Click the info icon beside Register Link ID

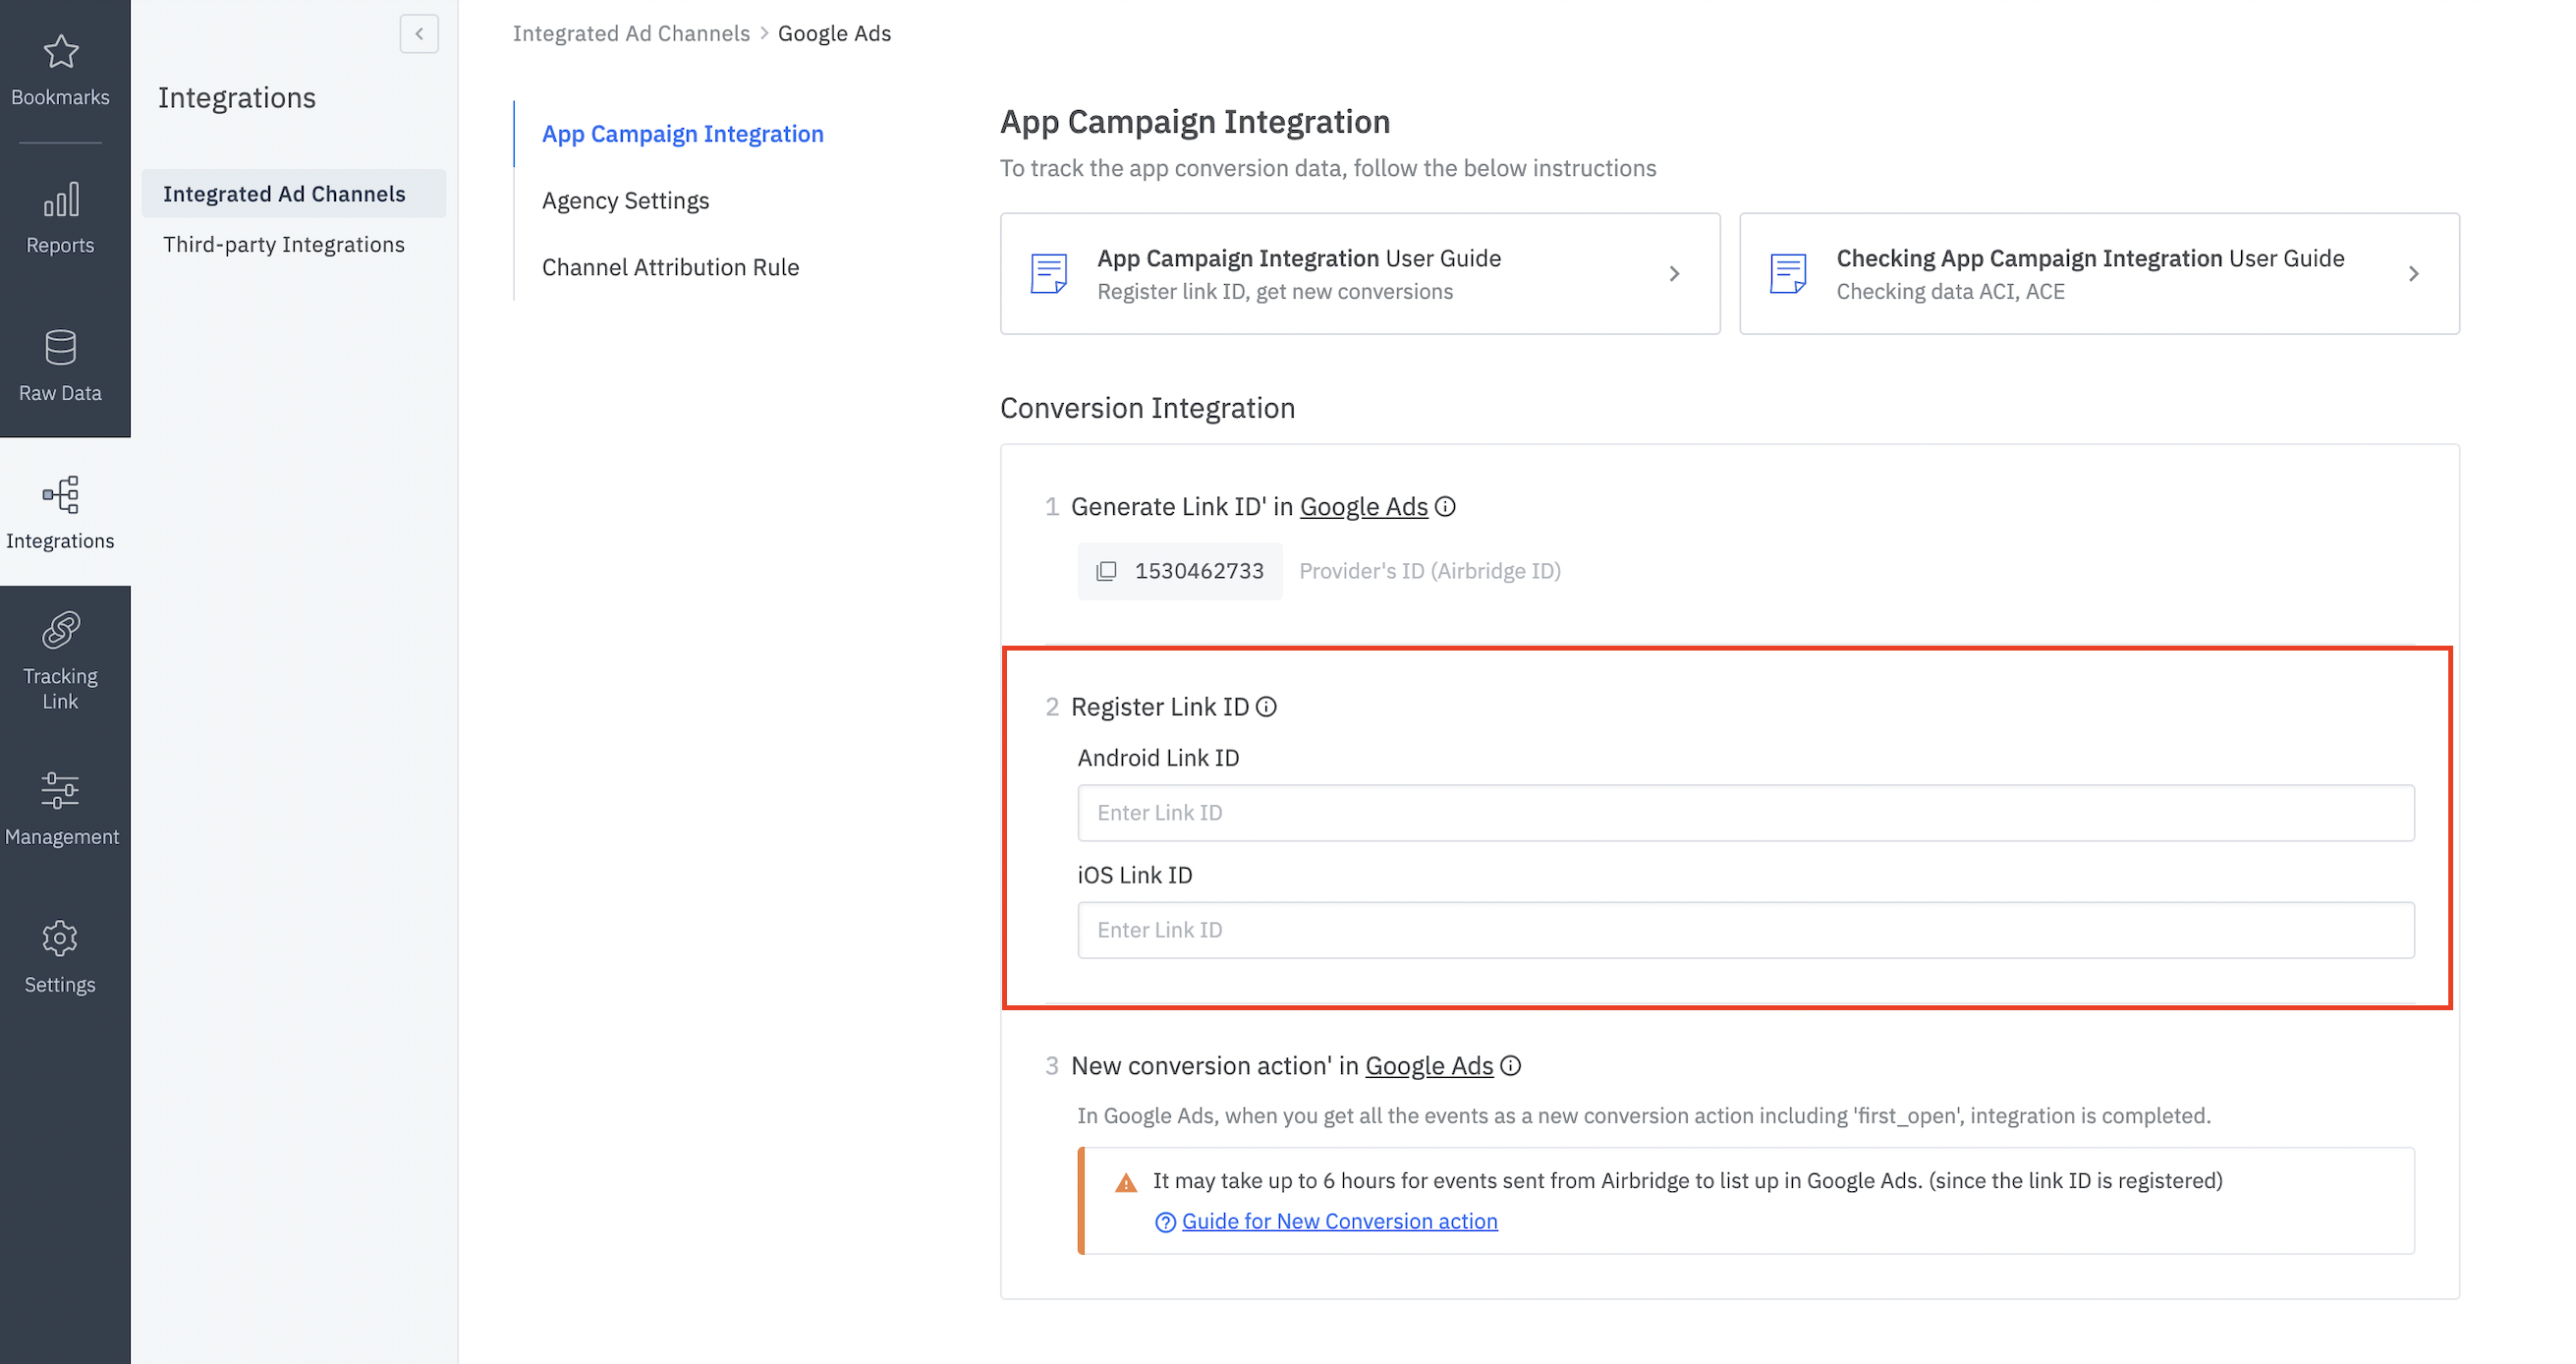coord(1268,706)
